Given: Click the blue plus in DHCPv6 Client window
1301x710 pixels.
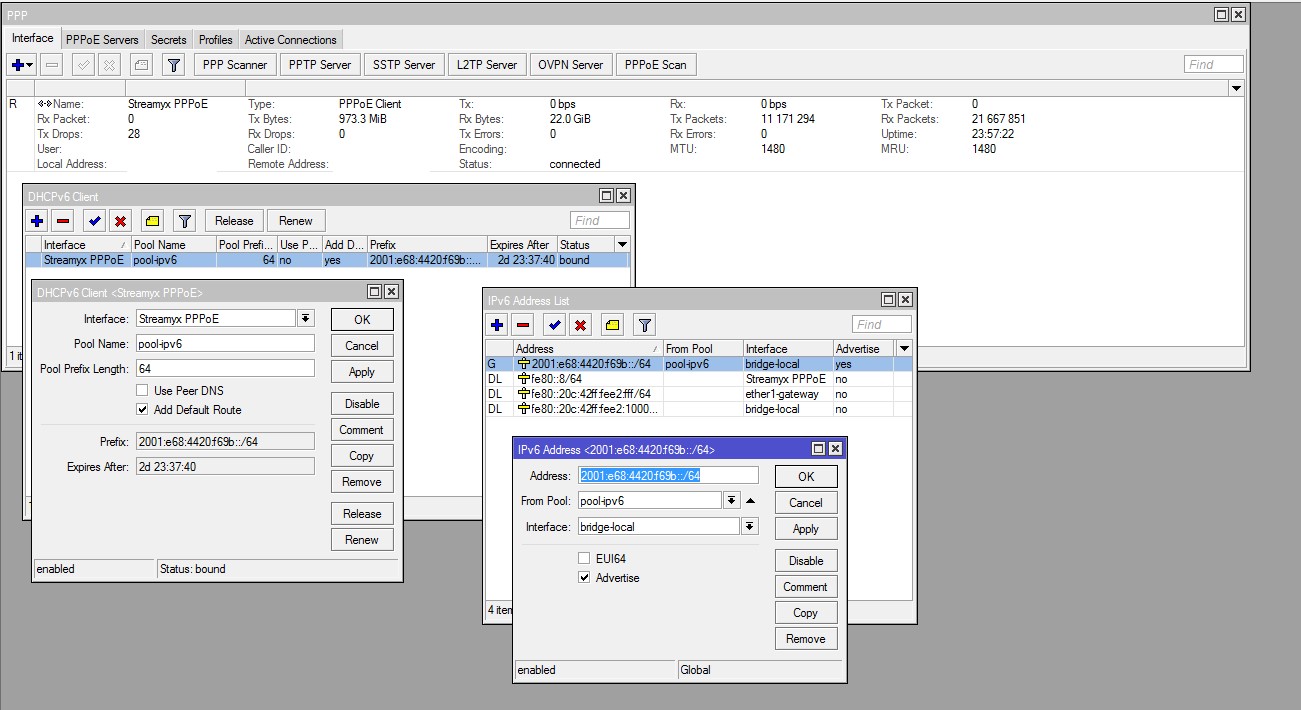Looking at the screenshot, I should (x=37, y=221).
